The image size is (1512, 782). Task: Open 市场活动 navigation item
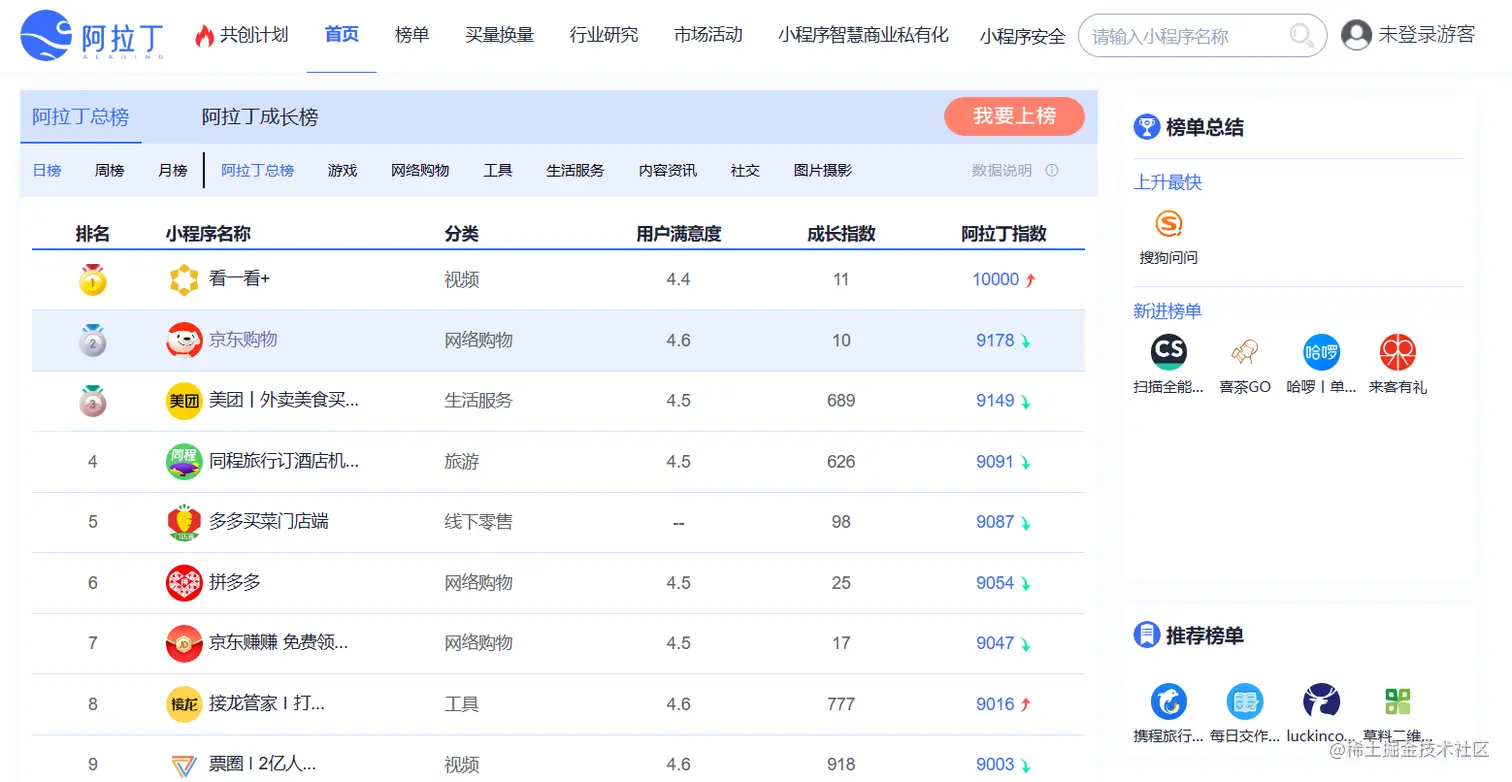[708, 35]
